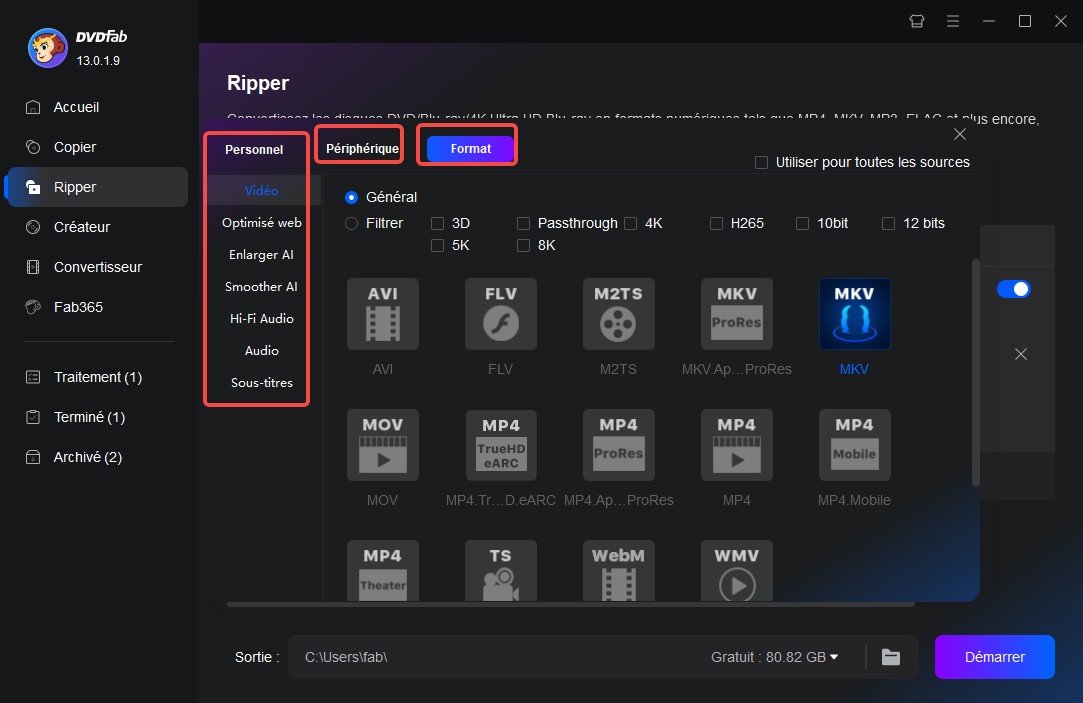Image resolution: width=1083 pixels, height=703 pixels.
Task: Toggle the blue switch on the right
Action: pos(1014,289)
